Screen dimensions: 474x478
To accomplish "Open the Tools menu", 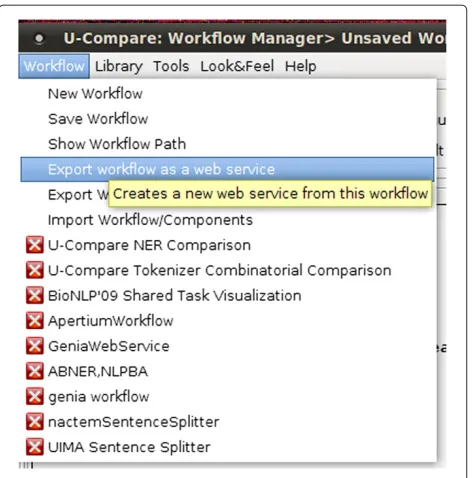I will (171, 66).
